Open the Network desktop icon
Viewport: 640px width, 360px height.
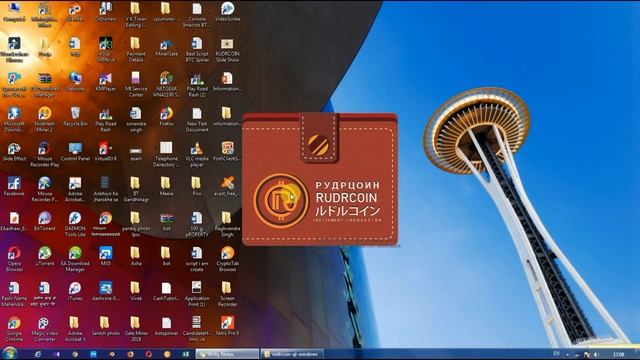click(75, 82)
